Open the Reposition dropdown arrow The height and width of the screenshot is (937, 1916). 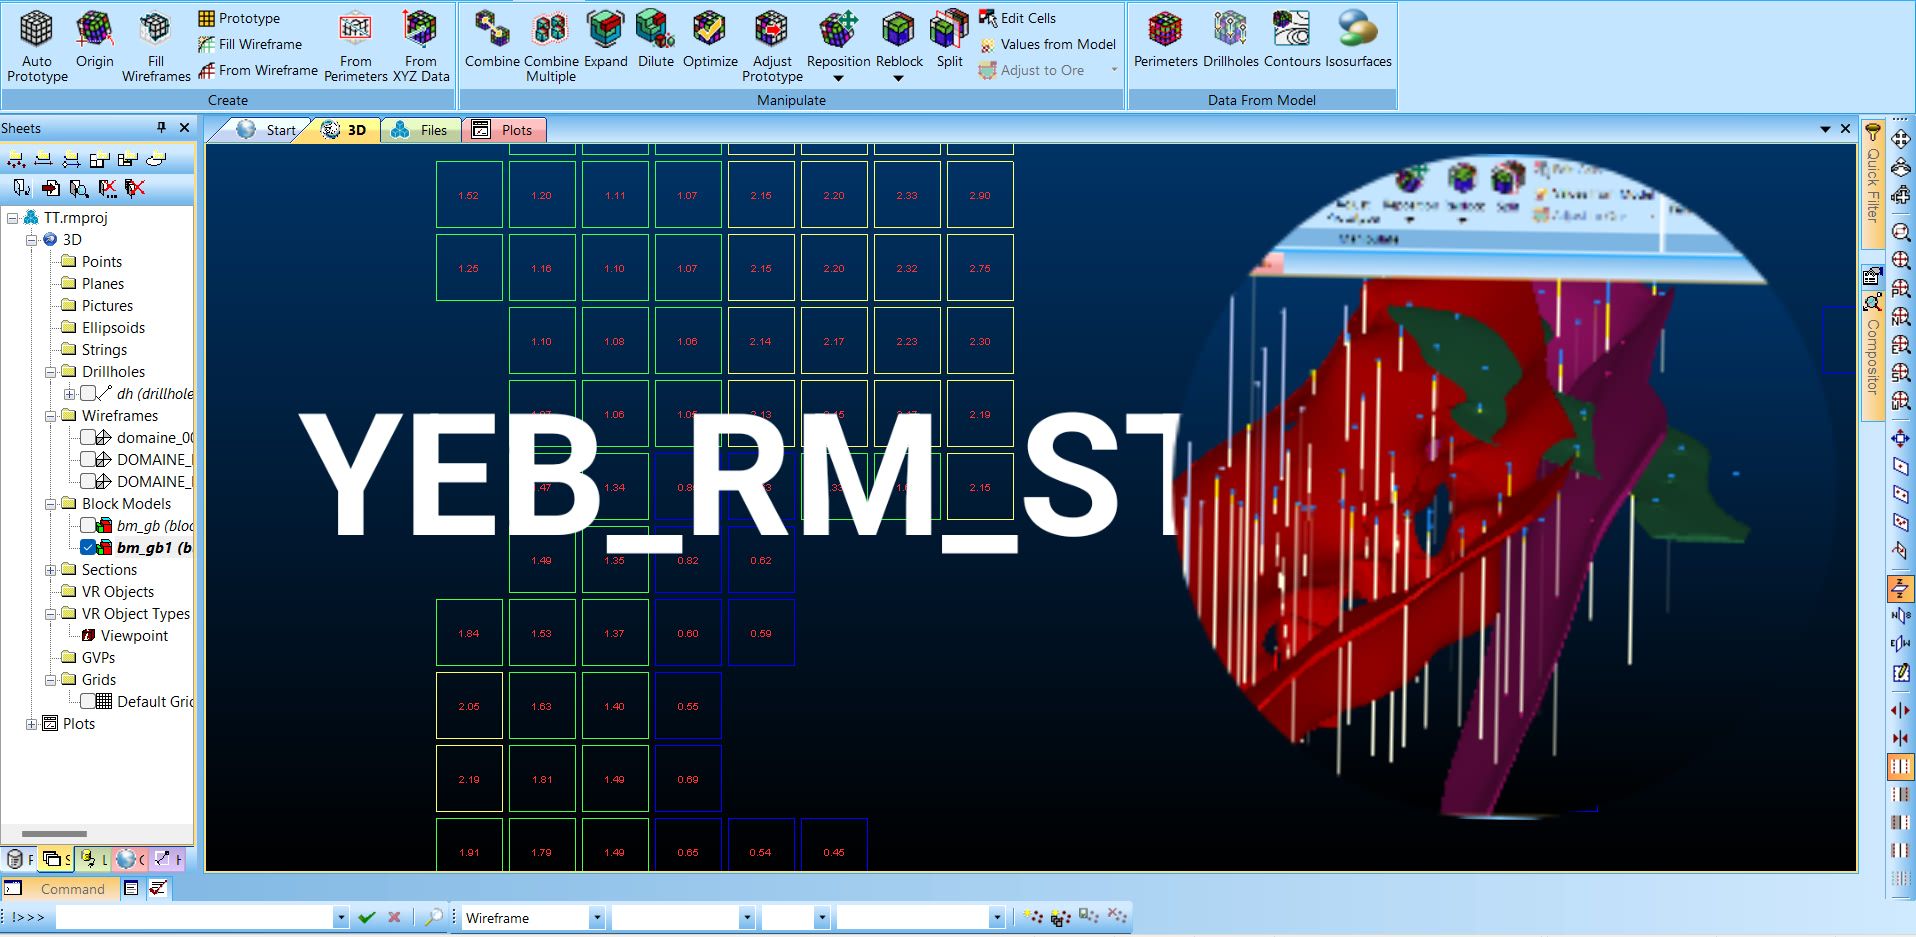click(x=838, y=78)
